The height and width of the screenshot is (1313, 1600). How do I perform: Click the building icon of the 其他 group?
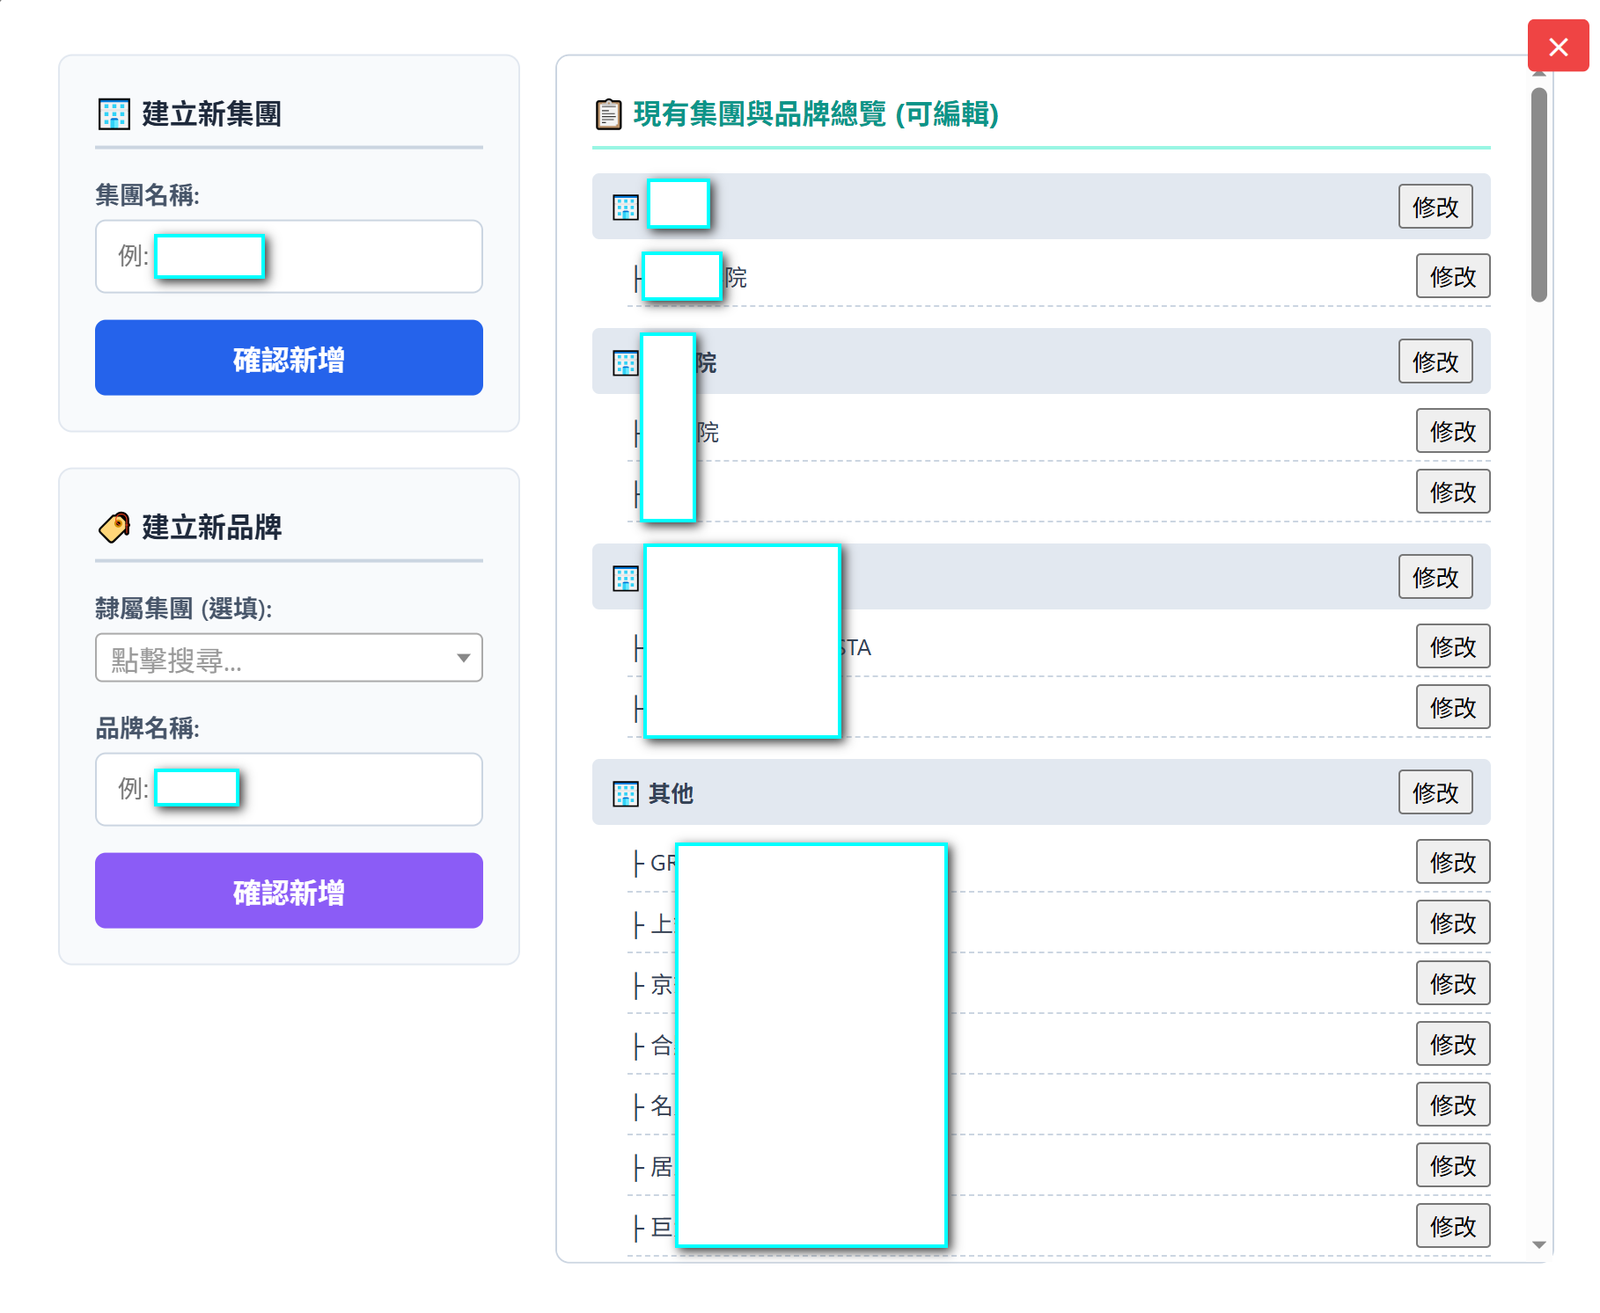625,793
